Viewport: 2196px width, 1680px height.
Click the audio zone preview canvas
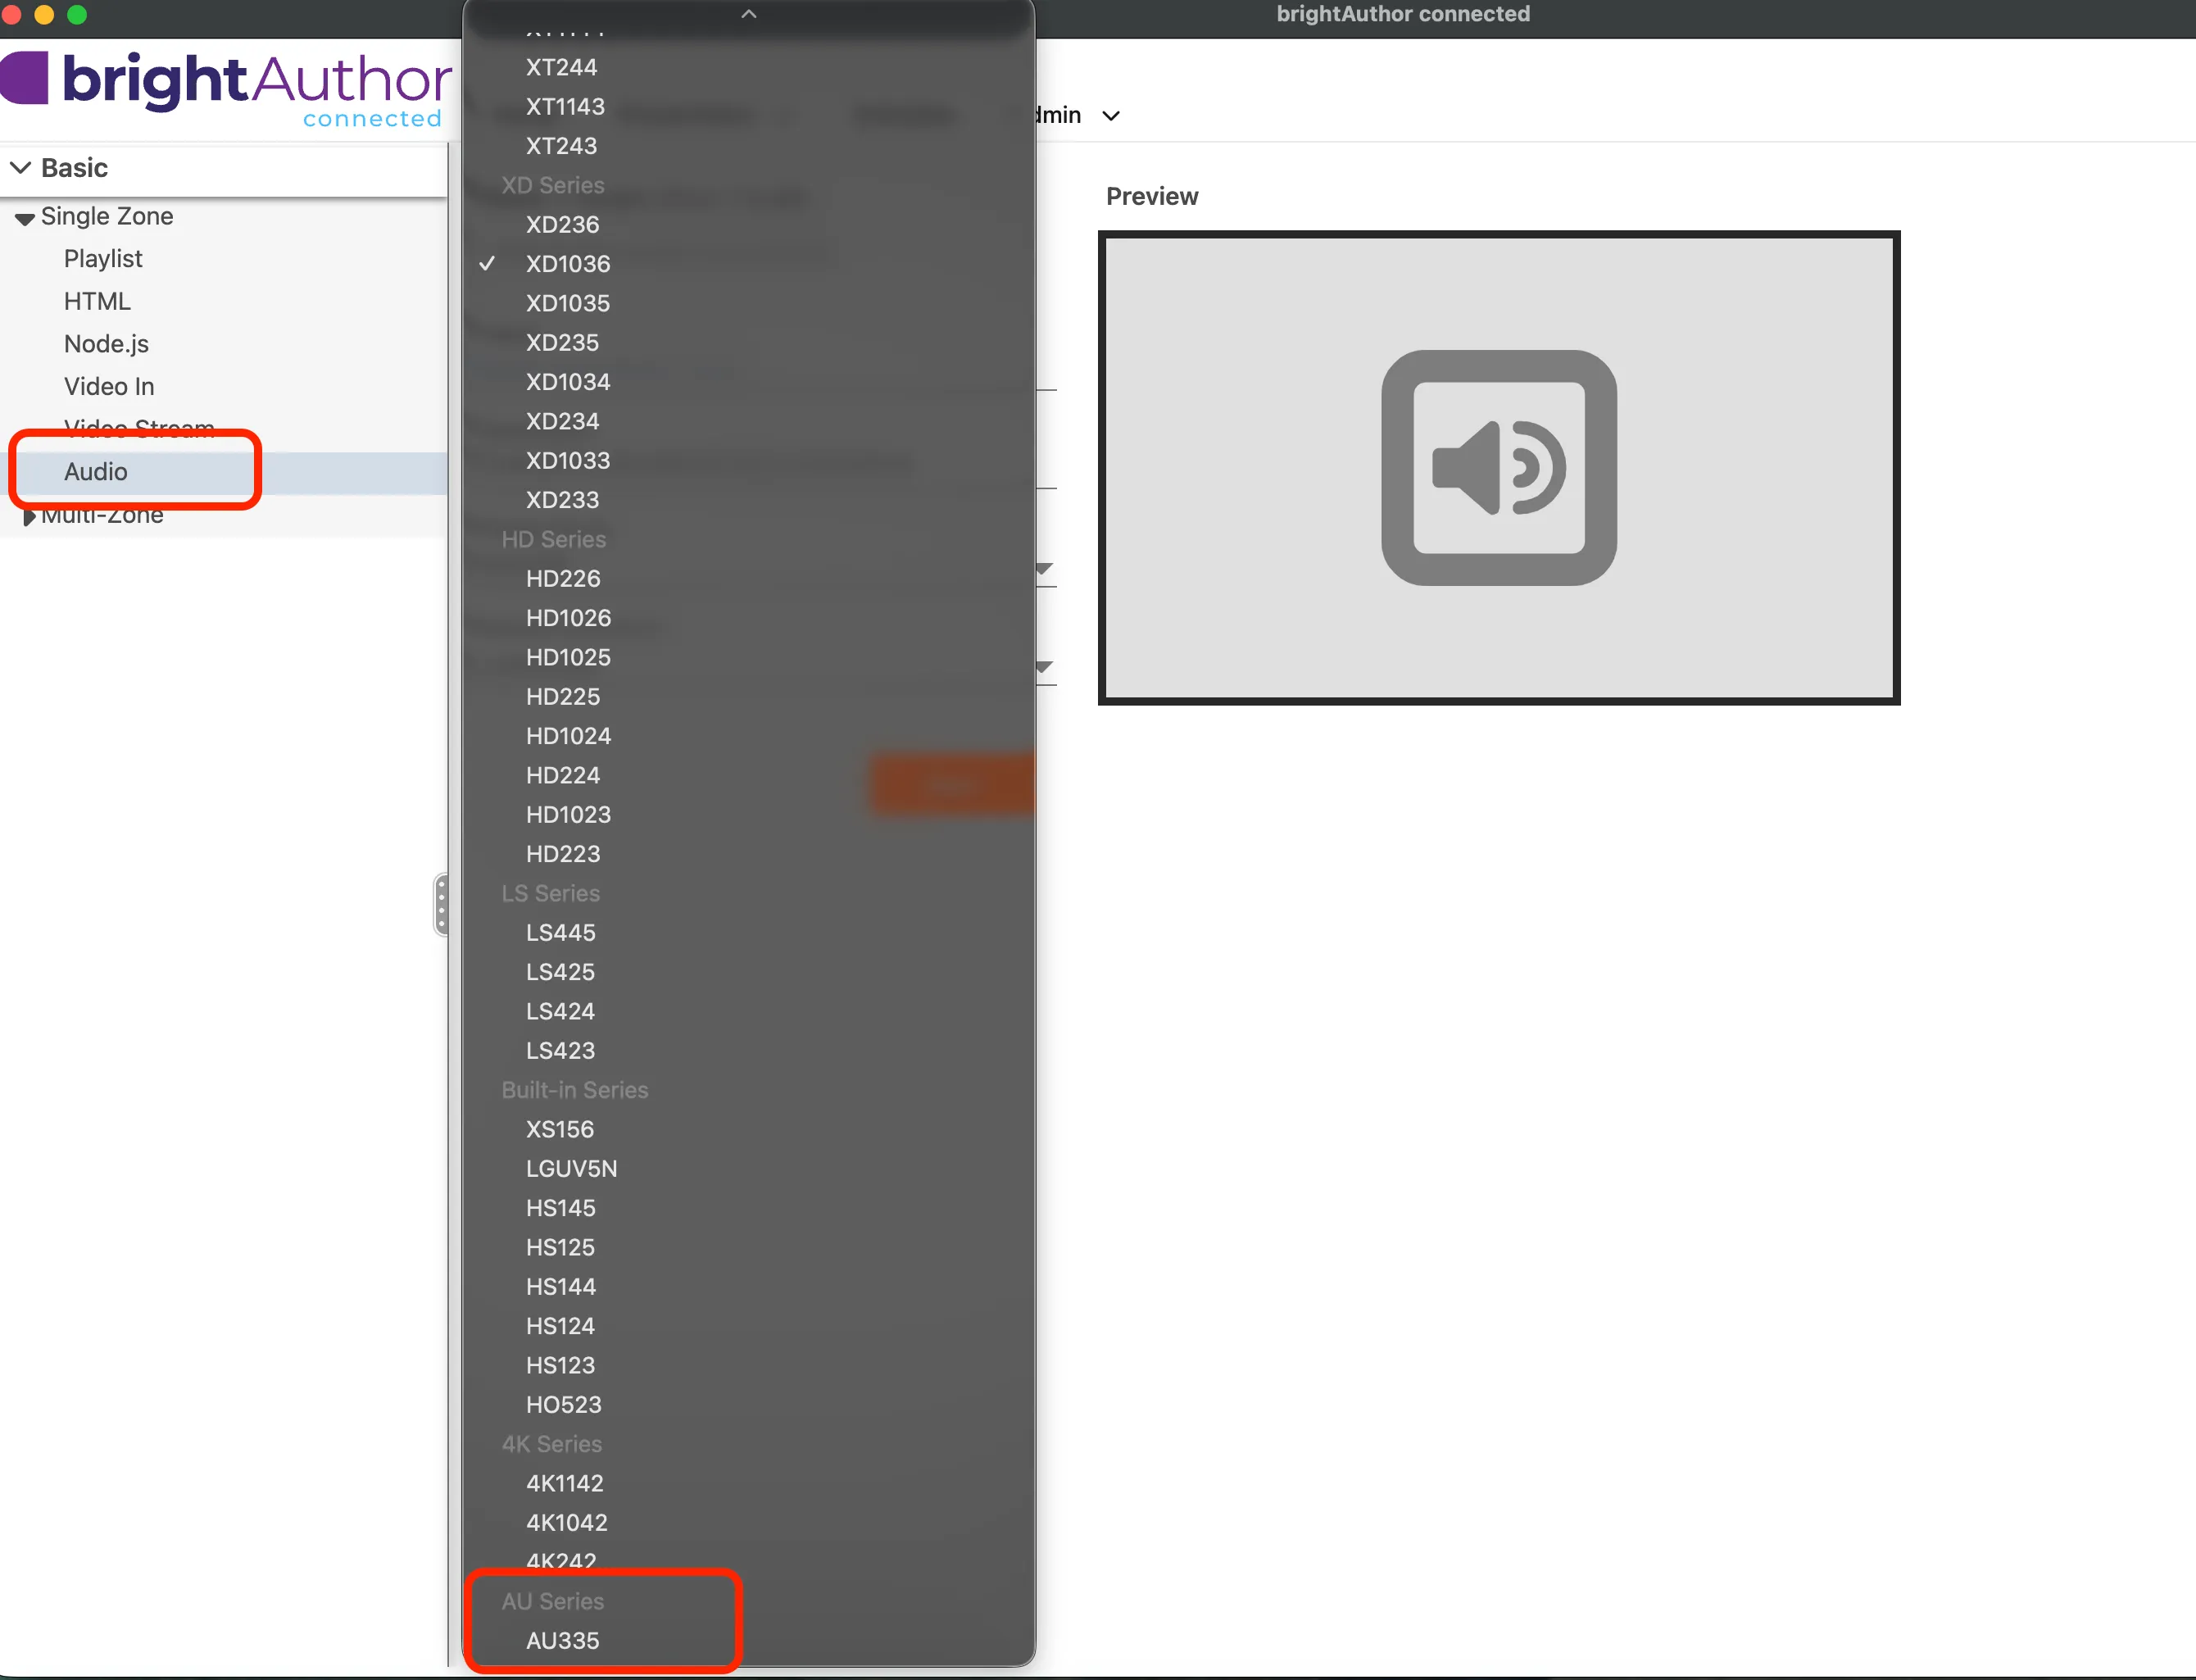1498,467
